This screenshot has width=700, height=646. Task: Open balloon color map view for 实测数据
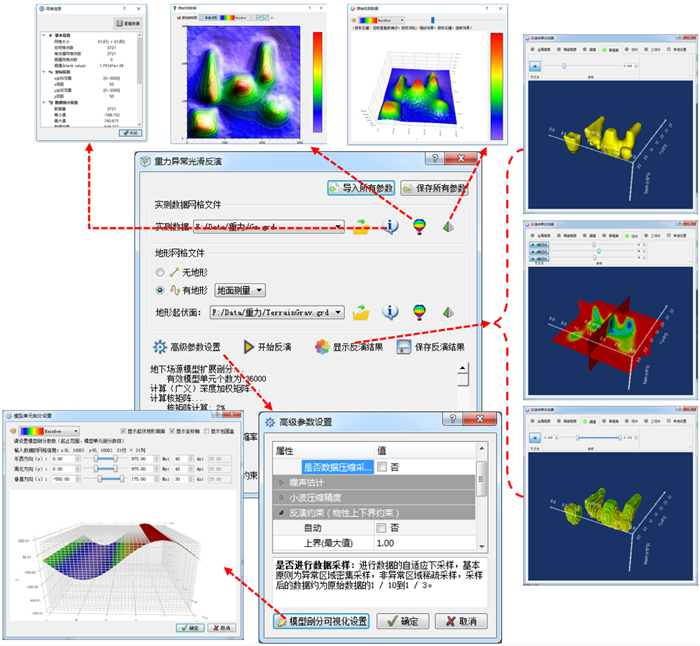point(421,227)
